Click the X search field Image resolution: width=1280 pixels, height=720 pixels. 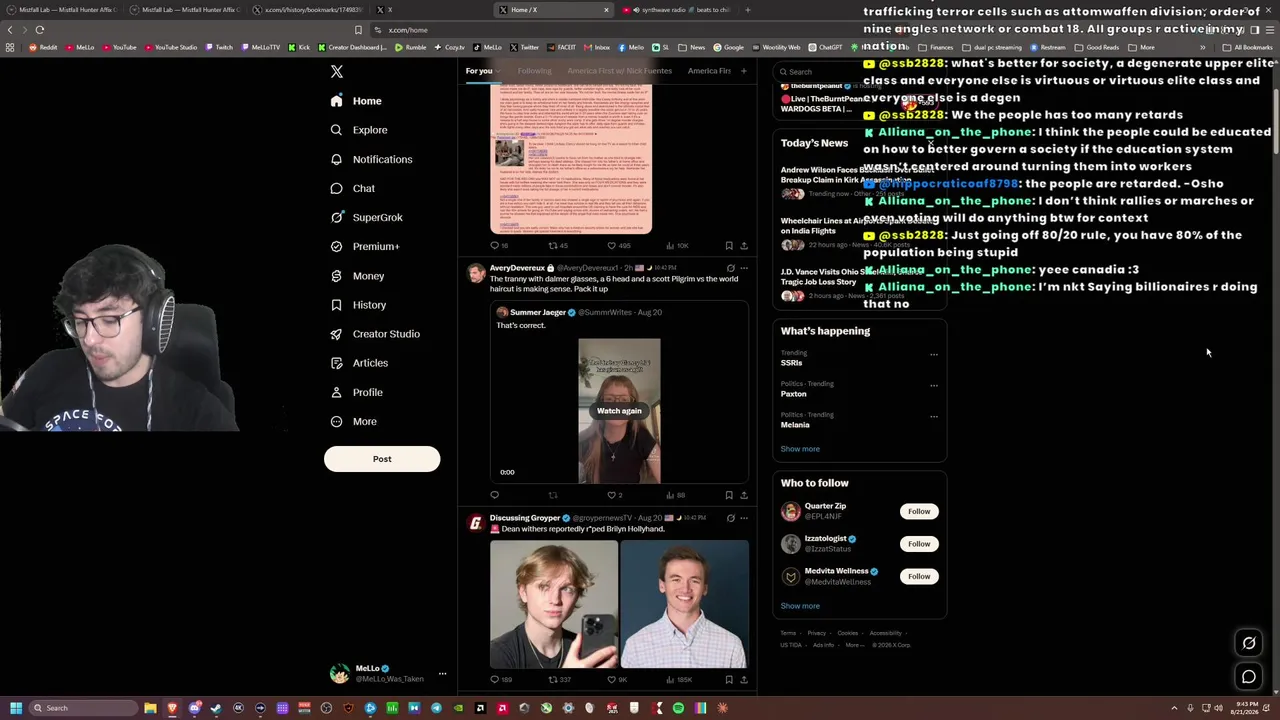pyautogui.click(x=860, y=72)
